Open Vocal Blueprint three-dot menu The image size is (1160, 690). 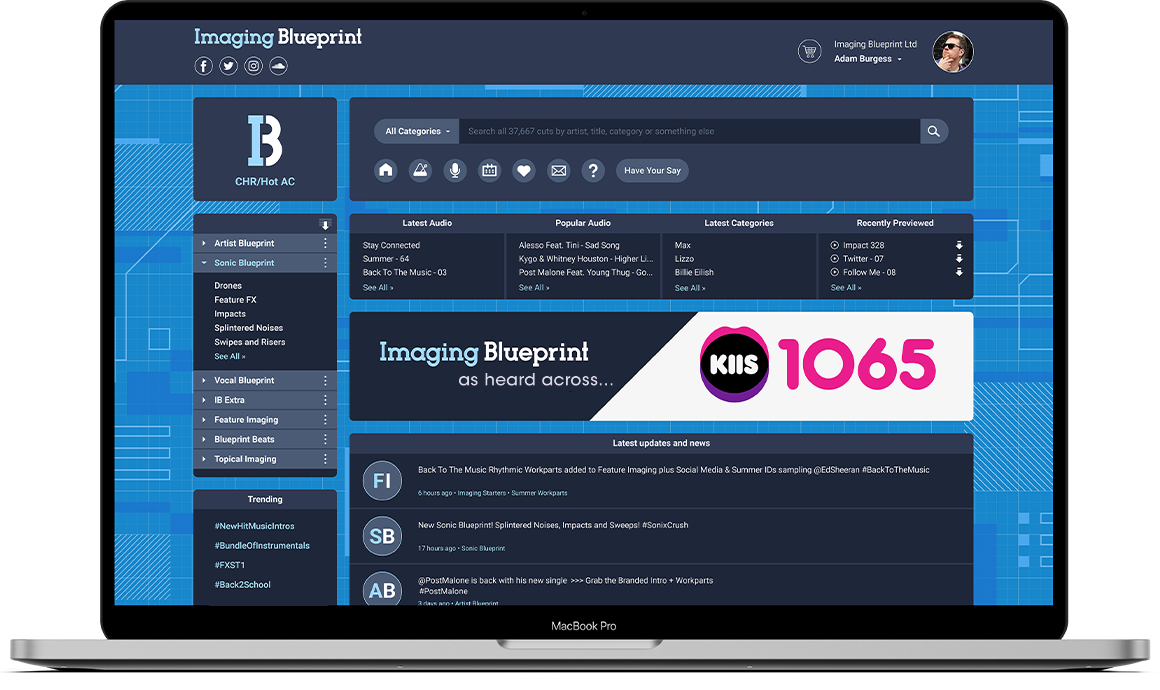(x=325, y=380)
